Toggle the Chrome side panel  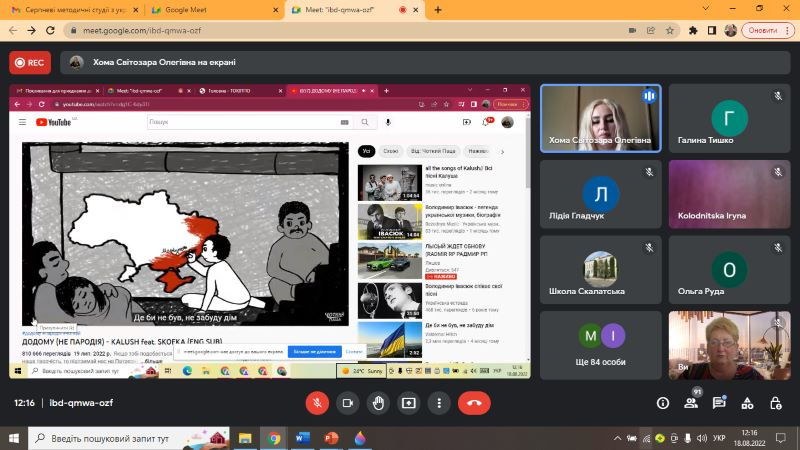click(x=712, y=31)
